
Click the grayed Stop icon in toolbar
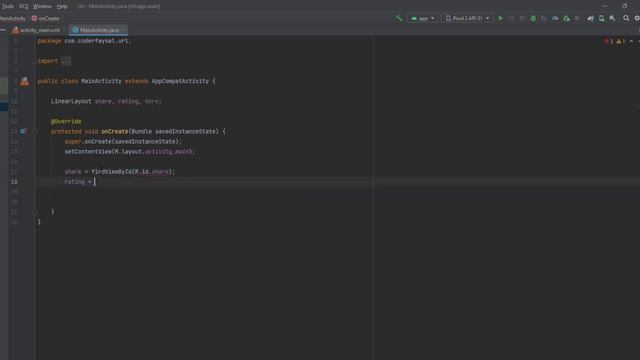(577, 18)
